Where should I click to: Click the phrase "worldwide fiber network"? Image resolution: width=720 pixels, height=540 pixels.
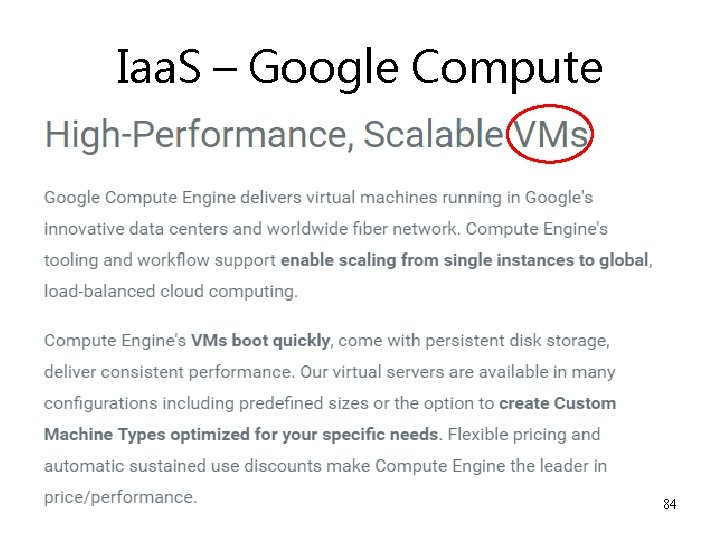pos(362,229)
